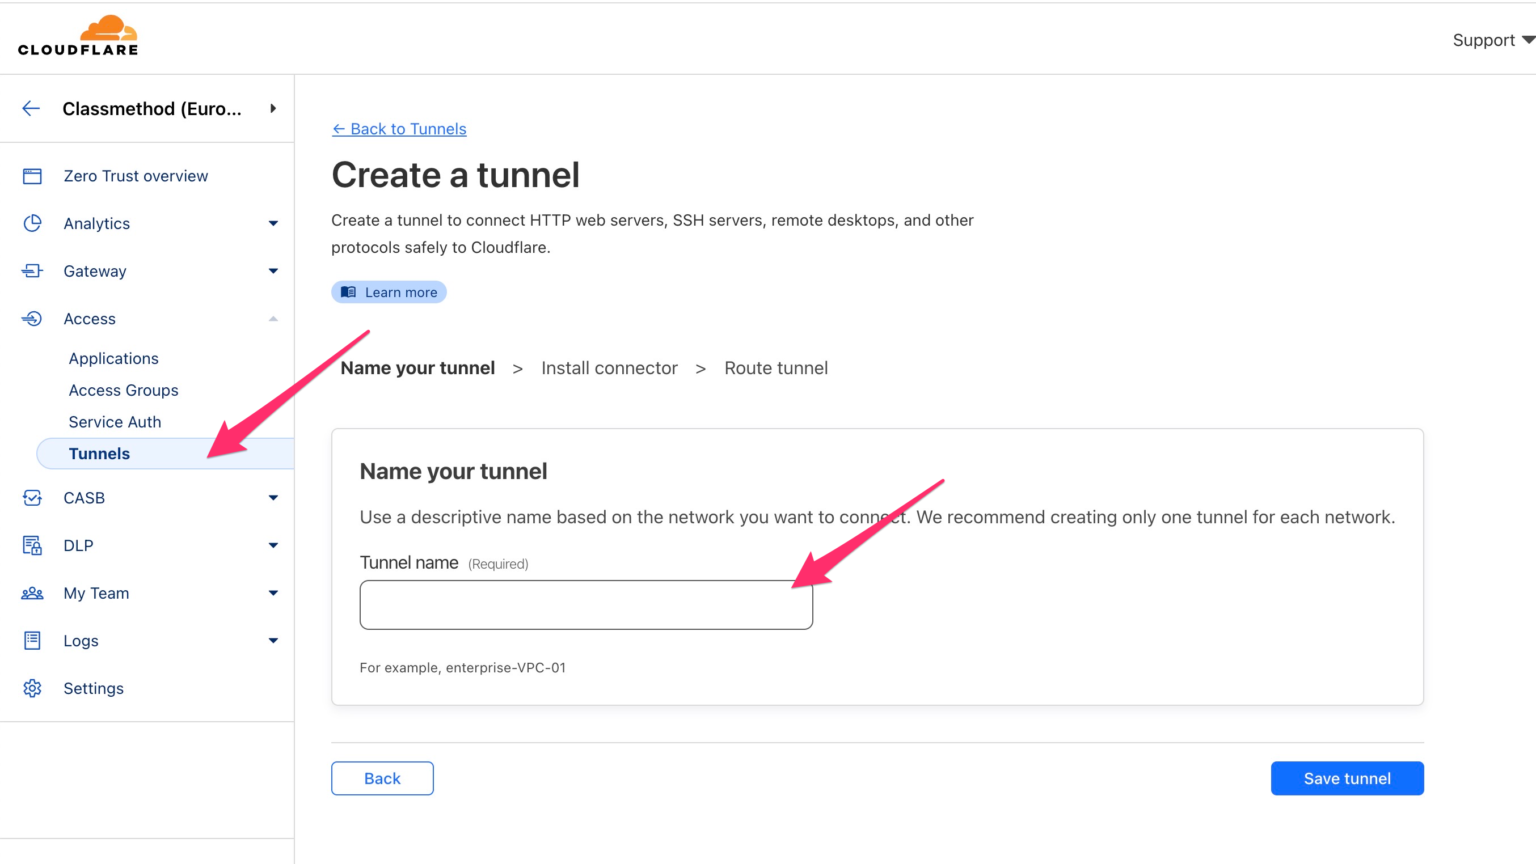Click the Access sidebar icon
This screenshot has width=1536, height=864.
[x=31, y=318]
